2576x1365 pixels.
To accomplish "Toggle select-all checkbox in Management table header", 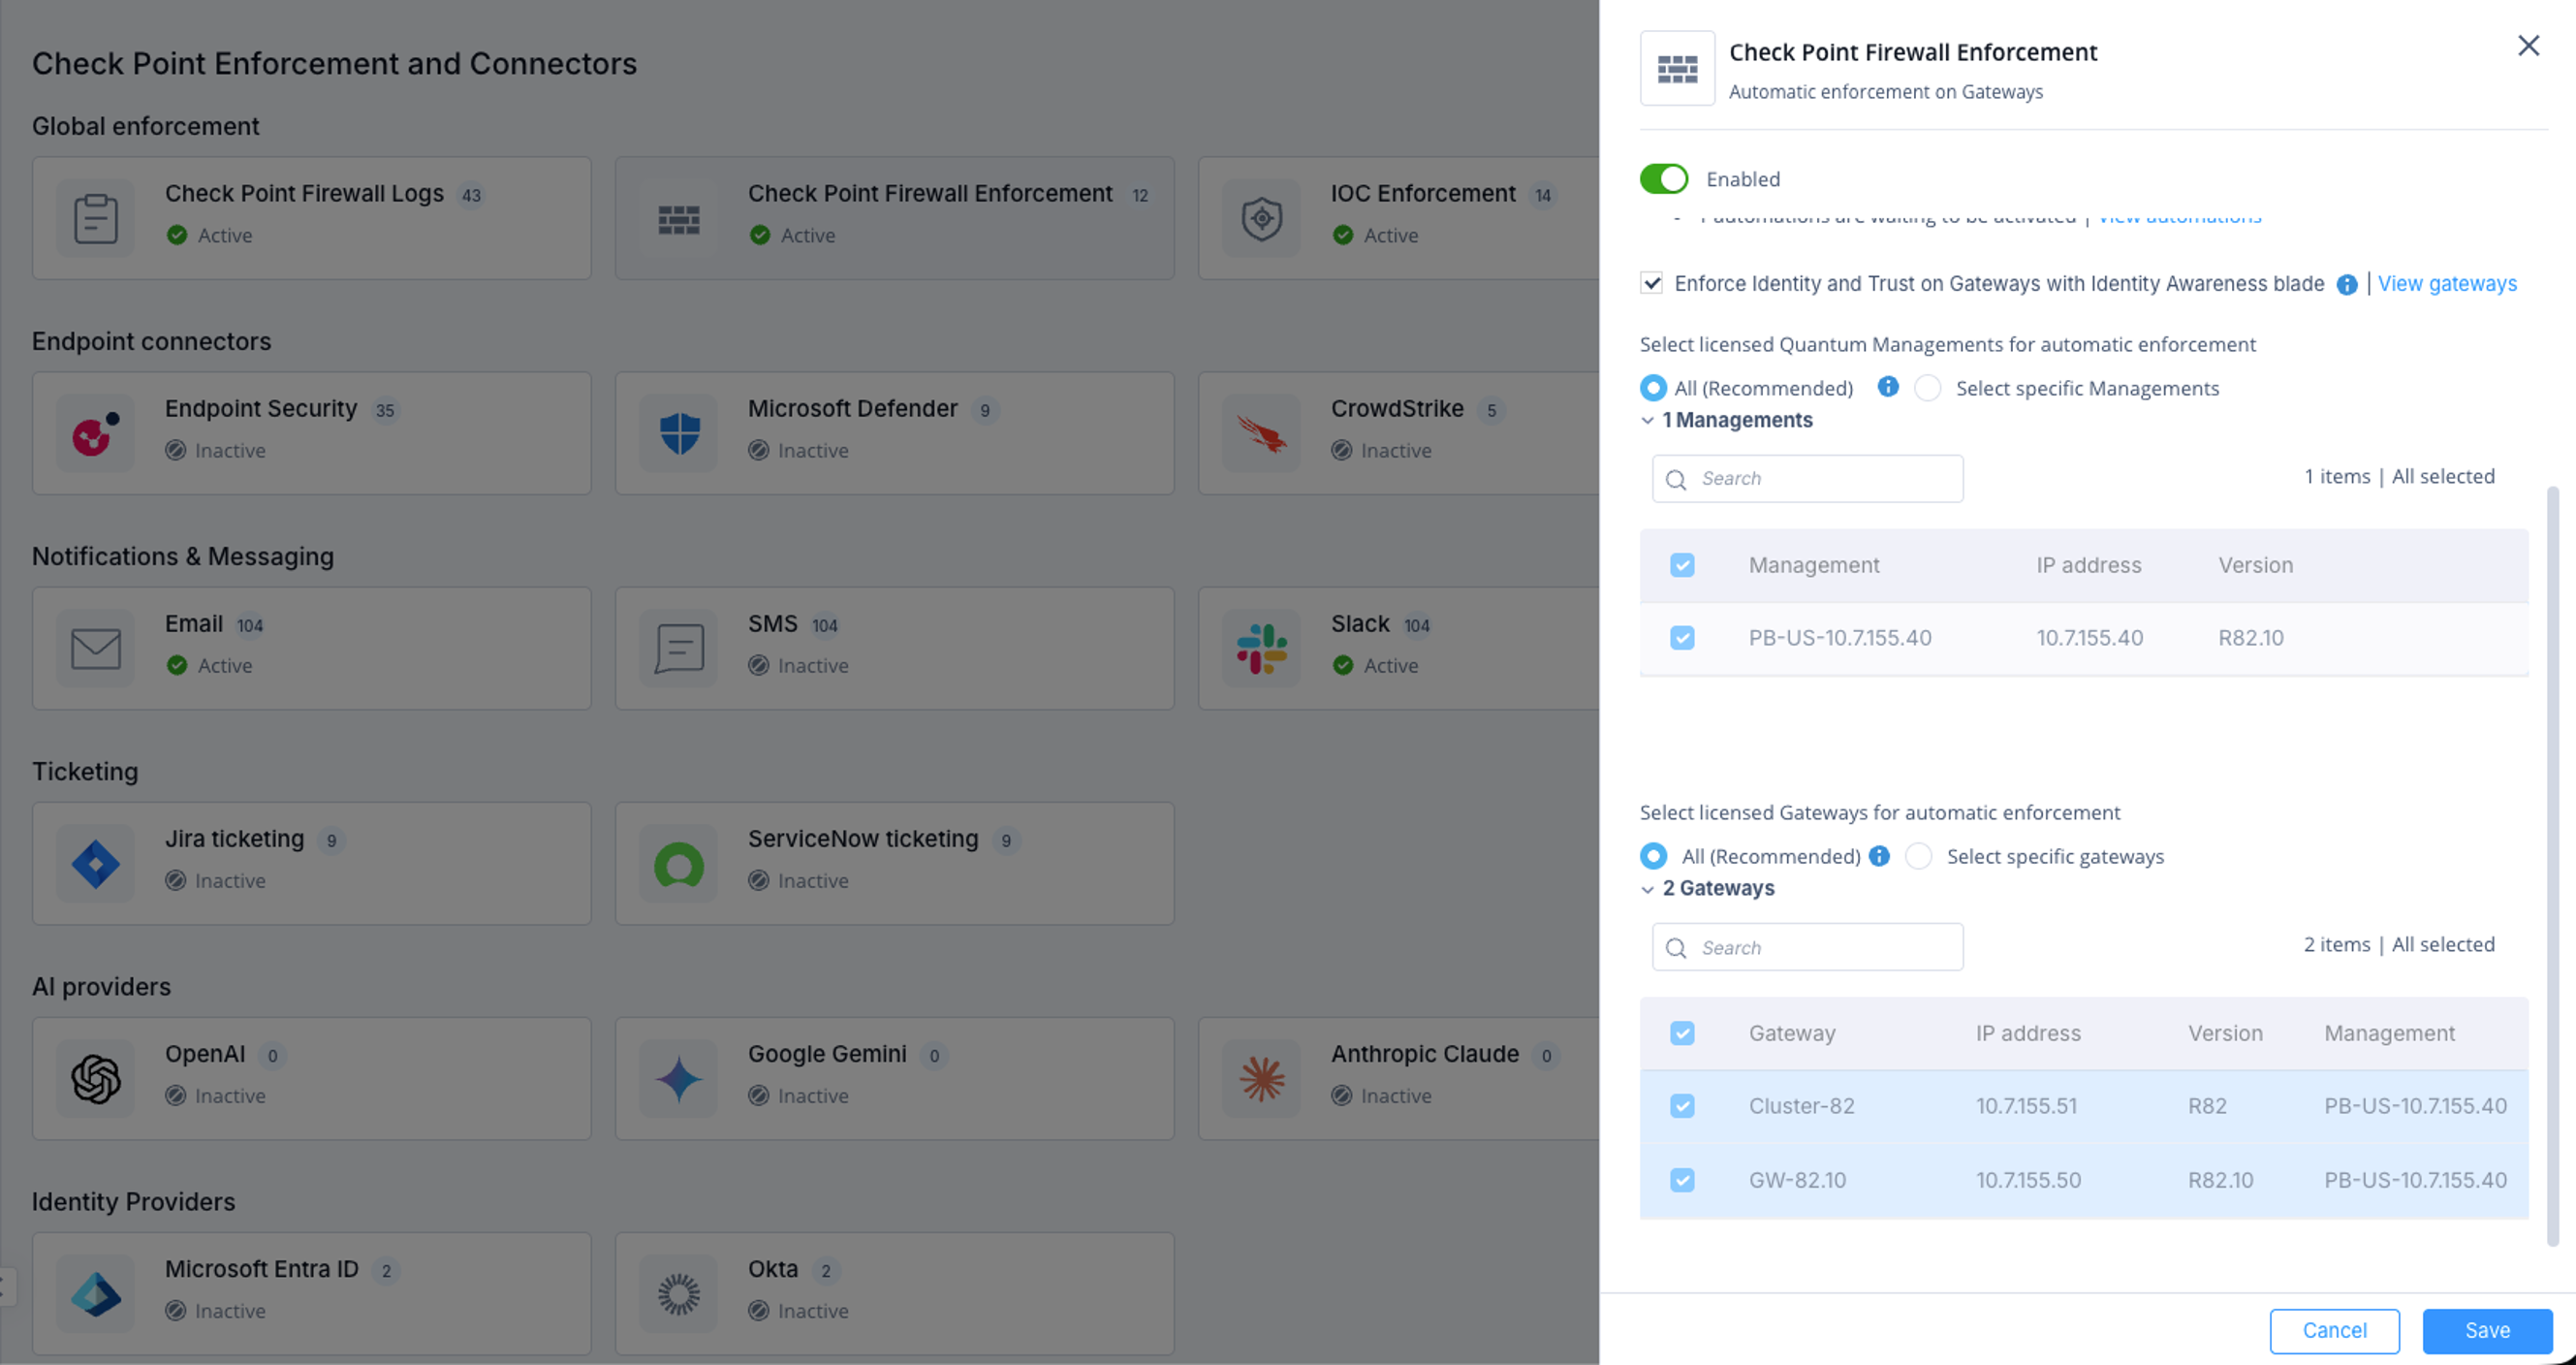I will point(1682,565).
